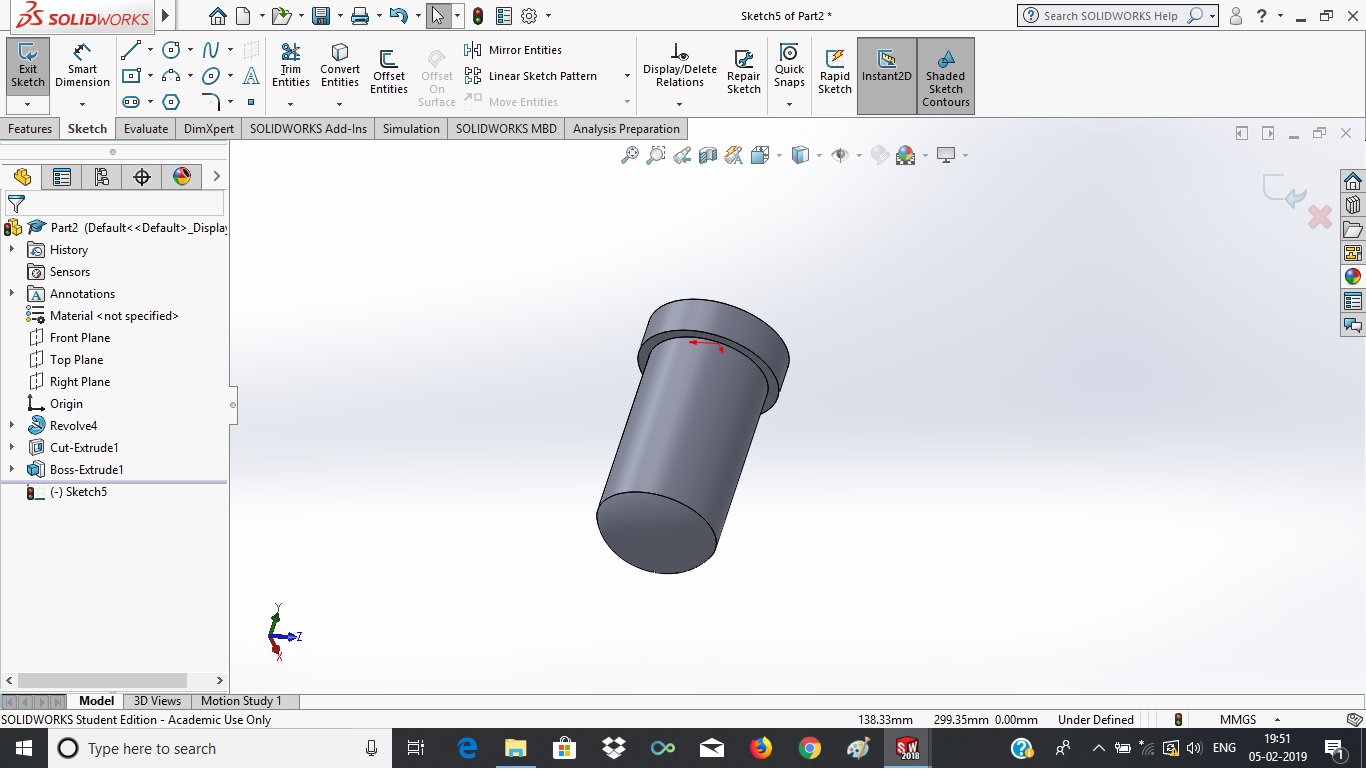Select the Front Plane in the tree
Image resolution: width=1366 pixels, height=772 pixels.
coord(80,338)
